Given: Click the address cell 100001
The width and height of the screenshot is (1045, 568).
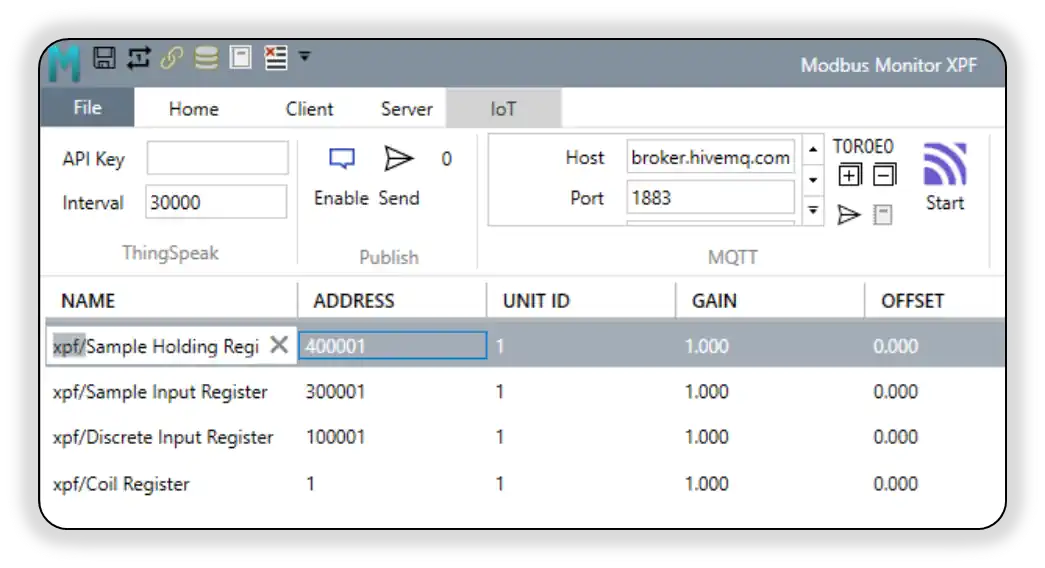Looking at the screenshot, I should (x=335, y=437).
